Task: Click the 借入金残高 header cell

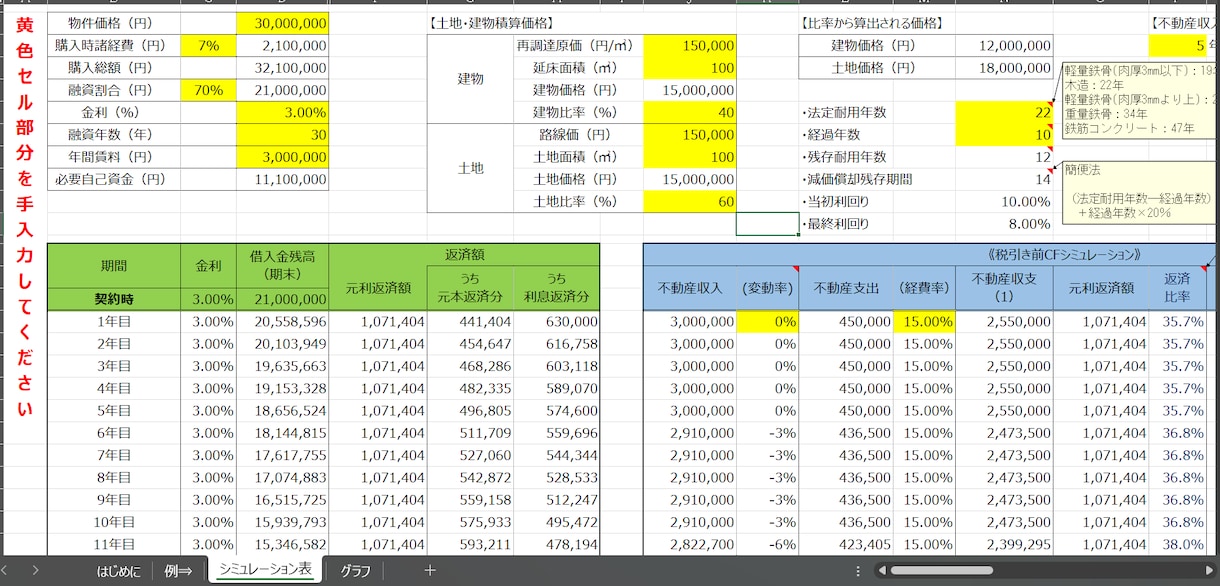Action: (283, 266)
